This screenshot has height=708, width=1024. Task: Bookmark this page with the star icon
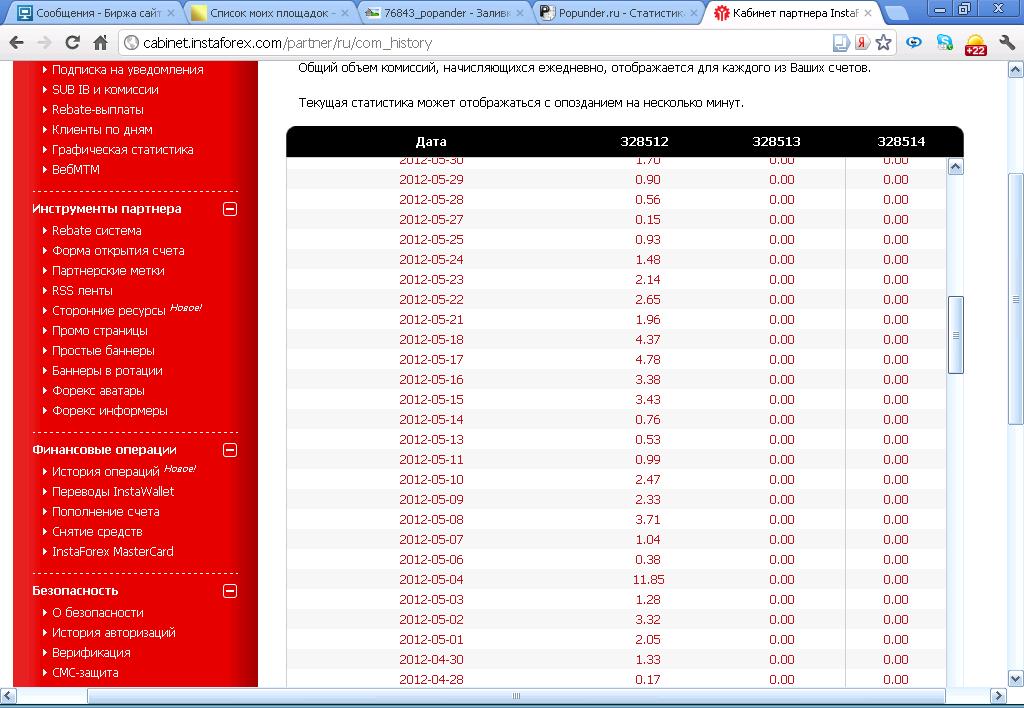coord(884,42)
